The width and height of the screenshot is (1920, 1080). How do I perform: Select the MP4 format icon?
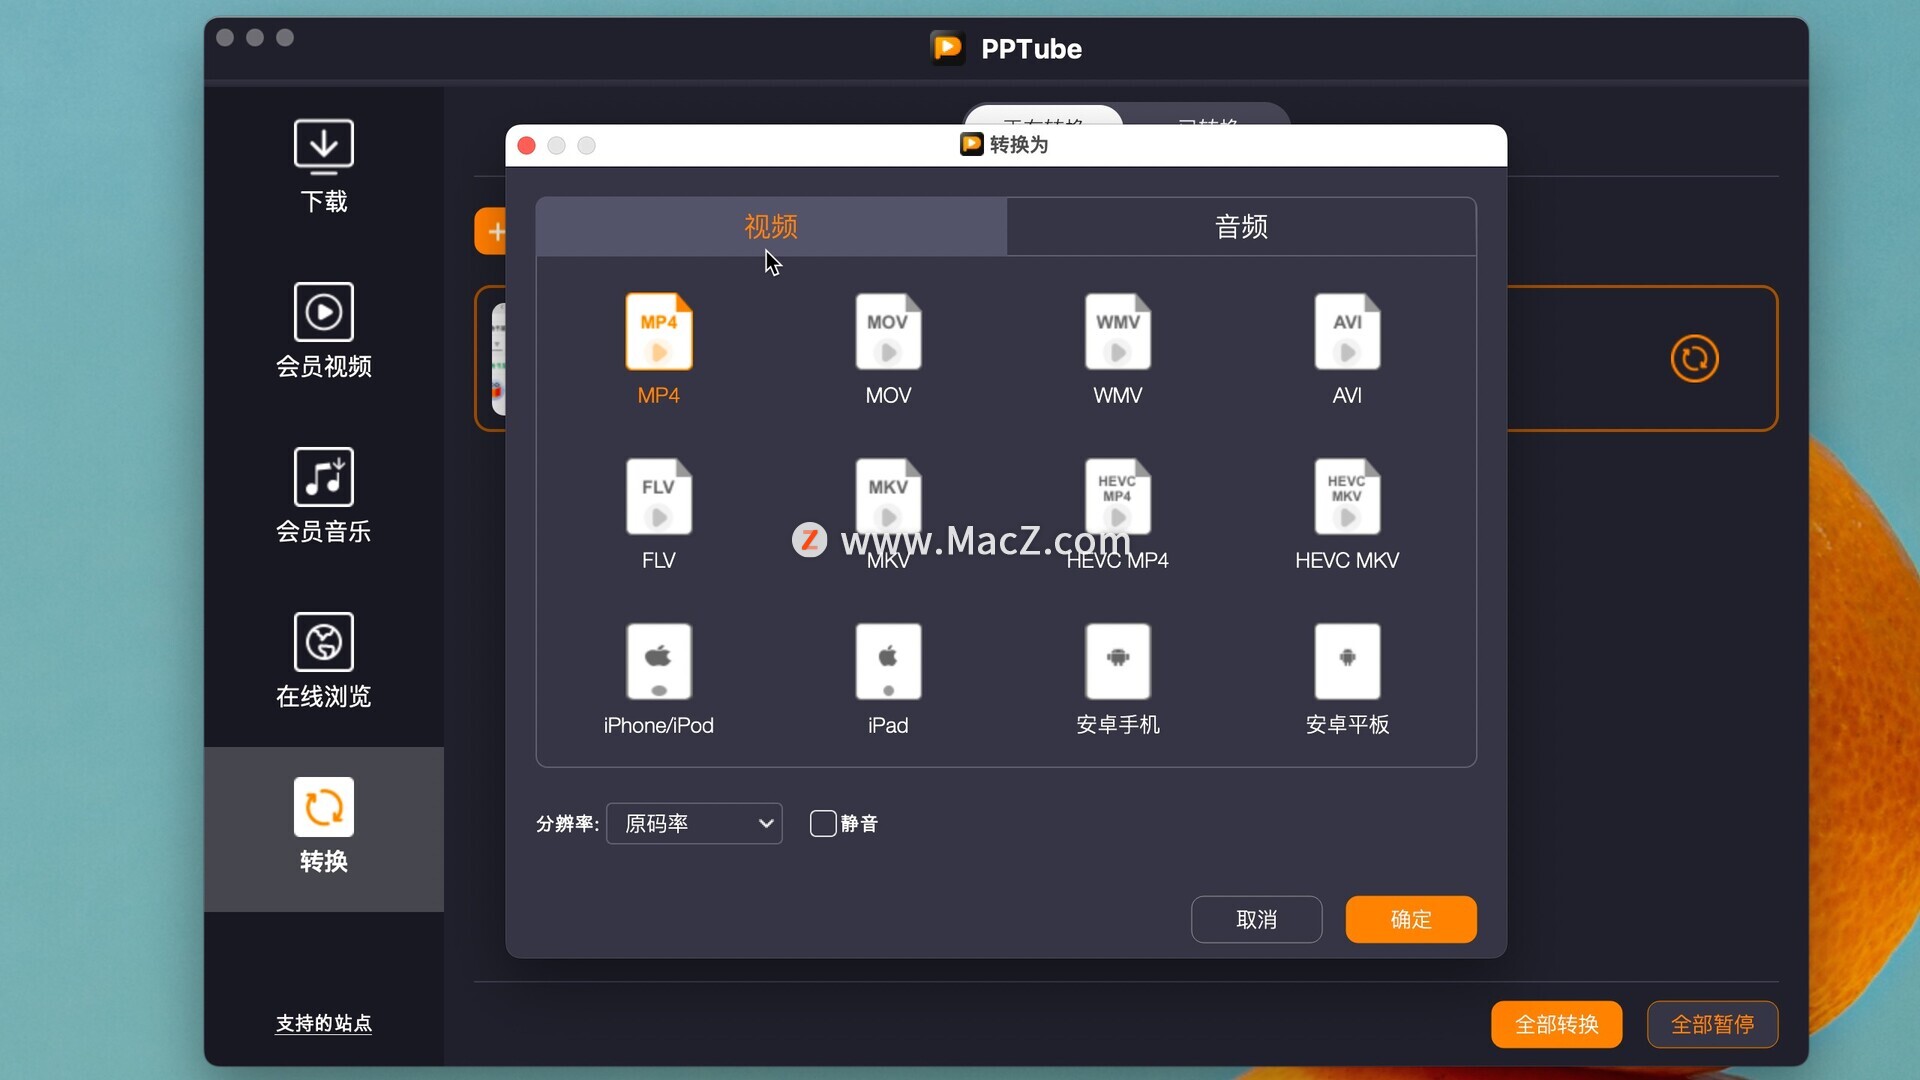pyautogui.click(x=658, y=332)
